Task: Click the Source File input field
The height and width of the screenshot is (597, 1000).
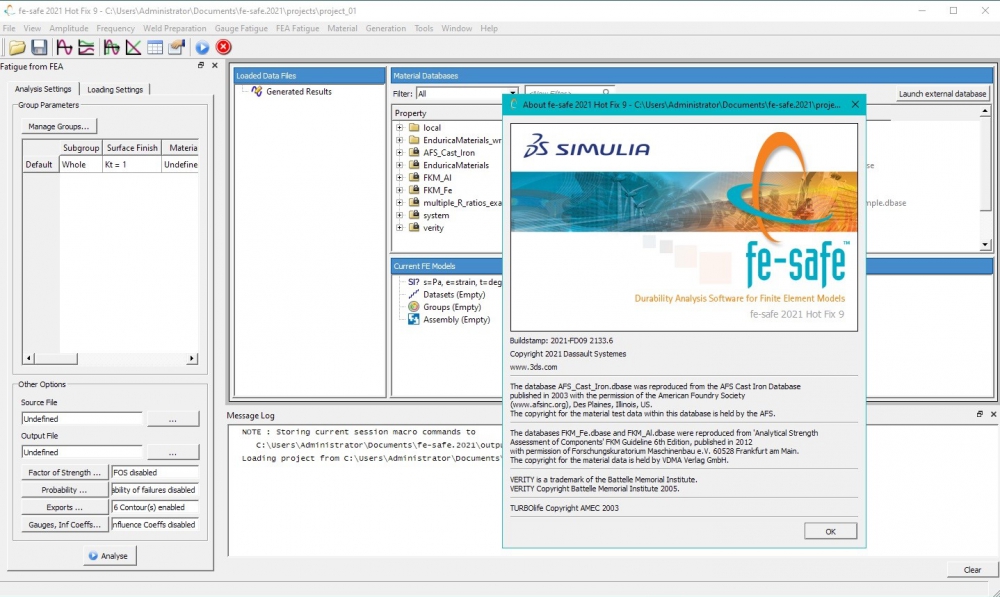Action: pos(82,419)
